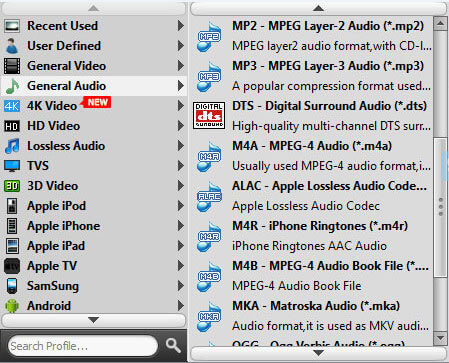Click the Search Profile input field
The image size is (449, 363).
tap(83, 346)
